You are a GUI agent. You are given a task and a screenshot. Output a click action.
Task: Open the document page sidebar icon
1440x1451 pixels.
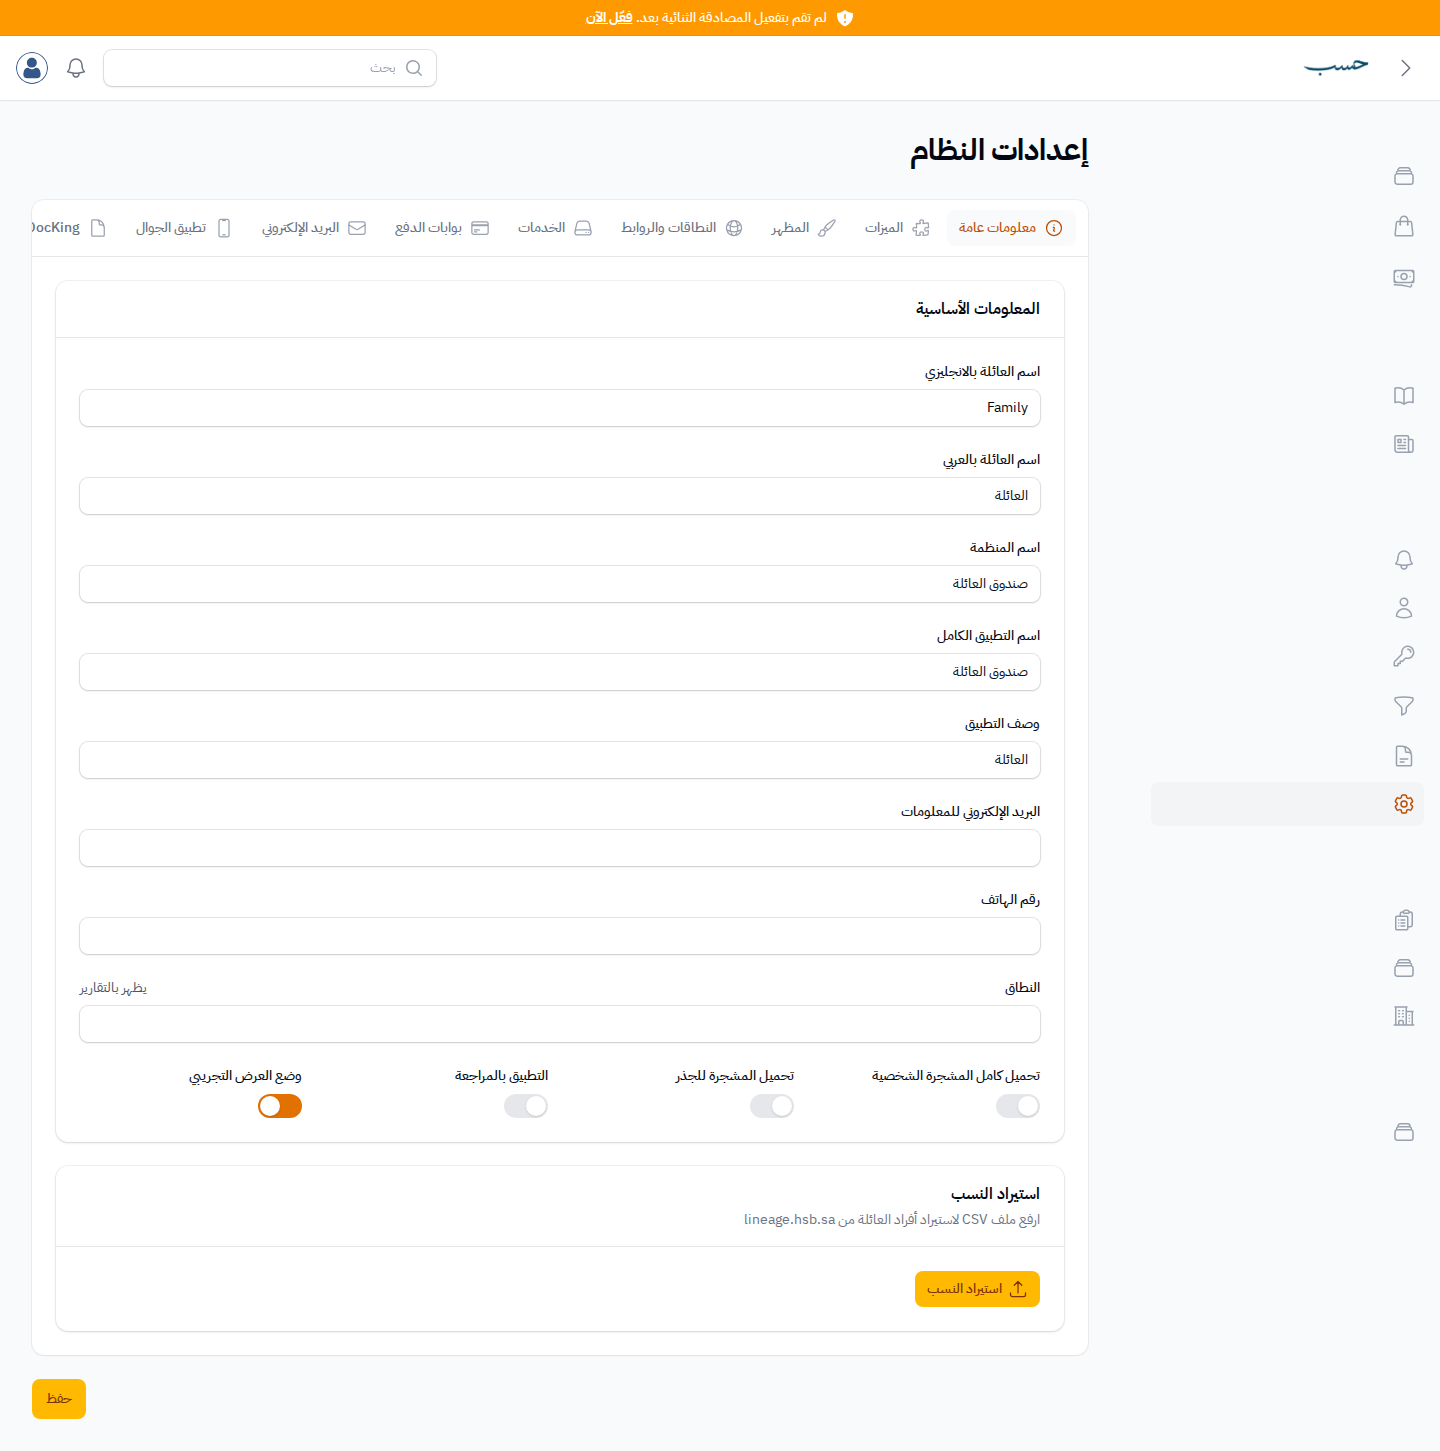[x=1404, y=756]
